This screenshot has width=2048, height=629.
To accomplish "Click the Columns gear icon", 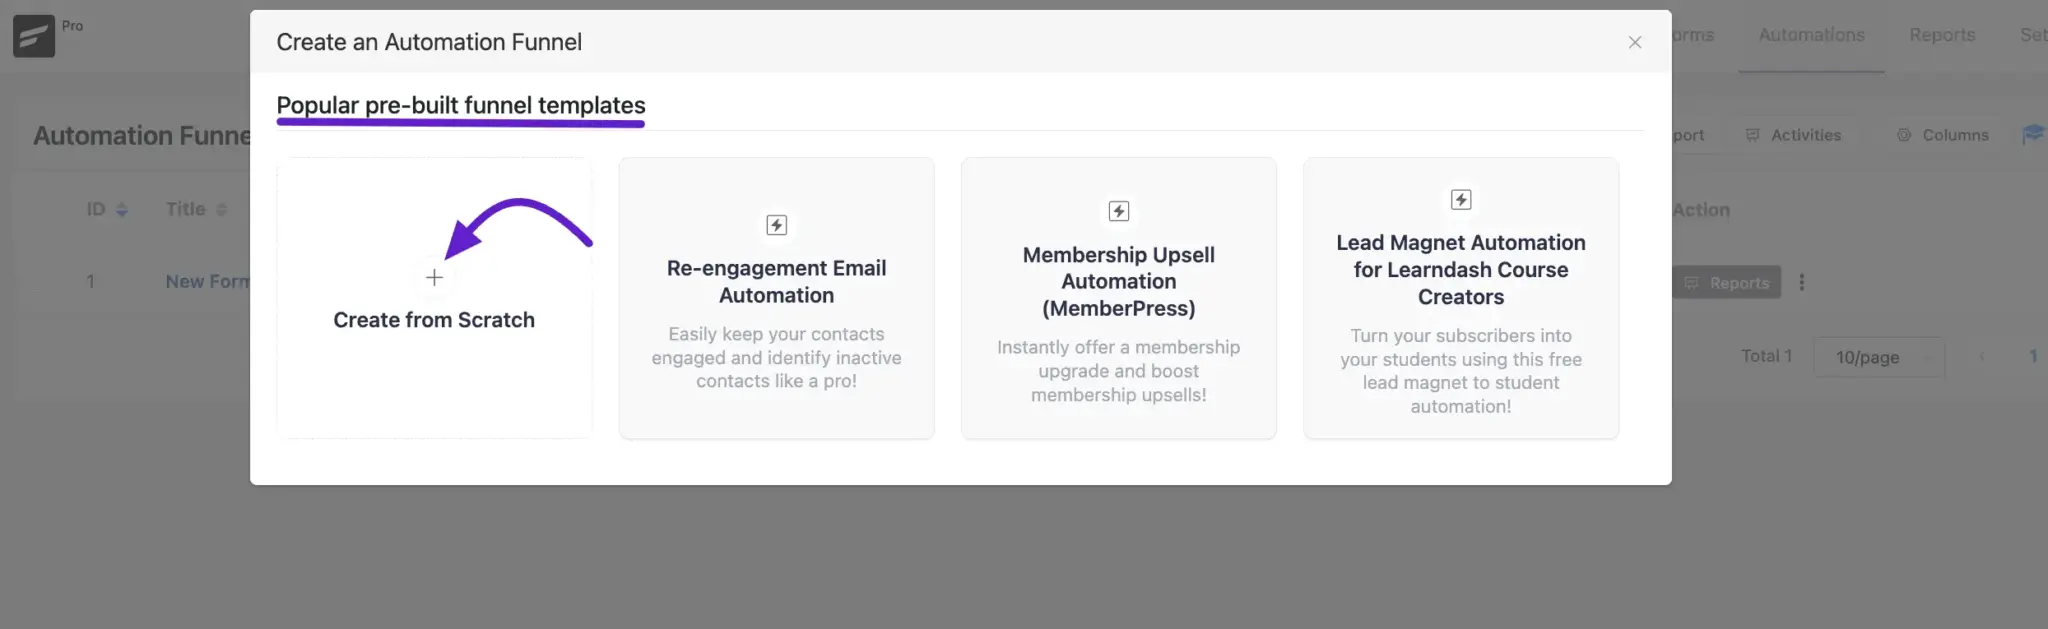I will coord(1904,135).
